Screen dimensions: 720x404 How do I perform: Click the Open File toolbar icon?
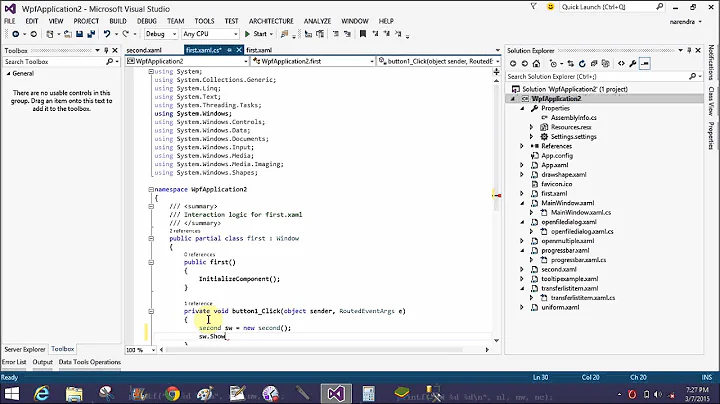tap(68, 34)
